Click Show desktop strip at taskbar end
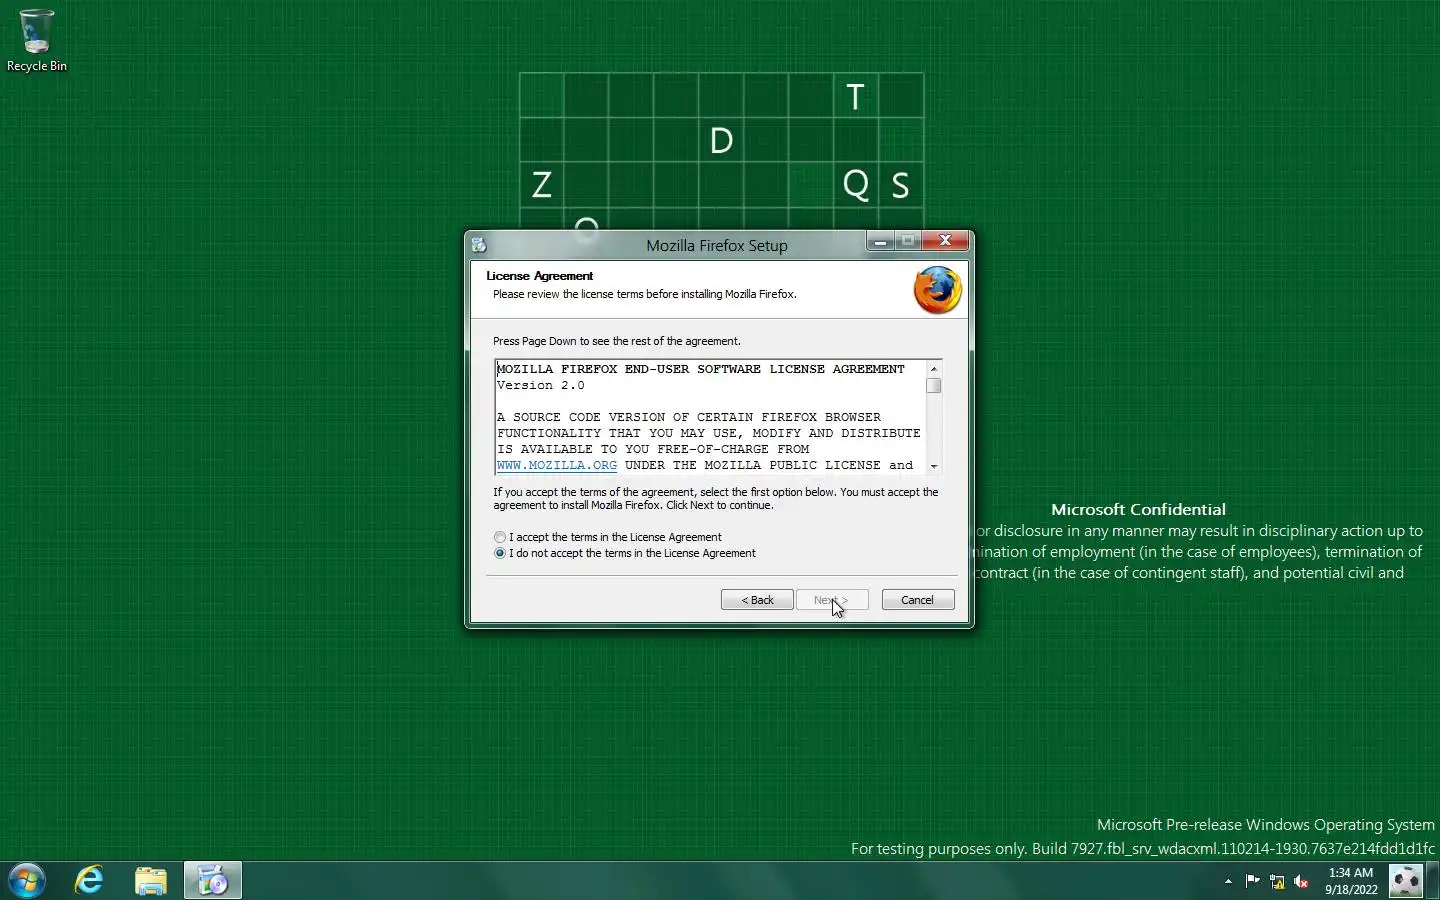 coord(1433,881)
